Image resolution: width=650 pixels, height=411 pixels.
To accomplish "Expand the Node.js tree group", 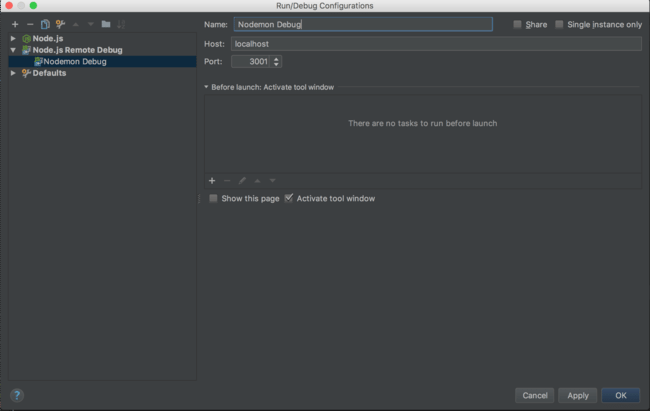I will 13,38.
